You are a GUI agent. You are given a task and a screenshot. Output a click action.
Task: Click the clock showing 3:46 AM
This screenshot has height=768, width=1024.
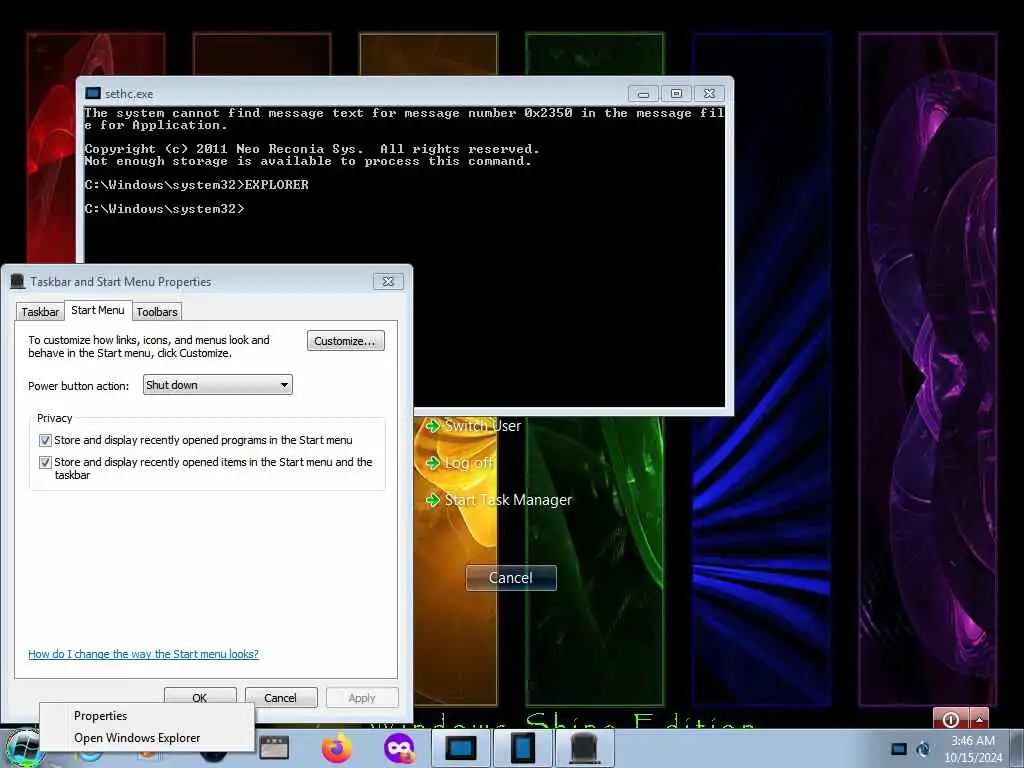(972, 741)
